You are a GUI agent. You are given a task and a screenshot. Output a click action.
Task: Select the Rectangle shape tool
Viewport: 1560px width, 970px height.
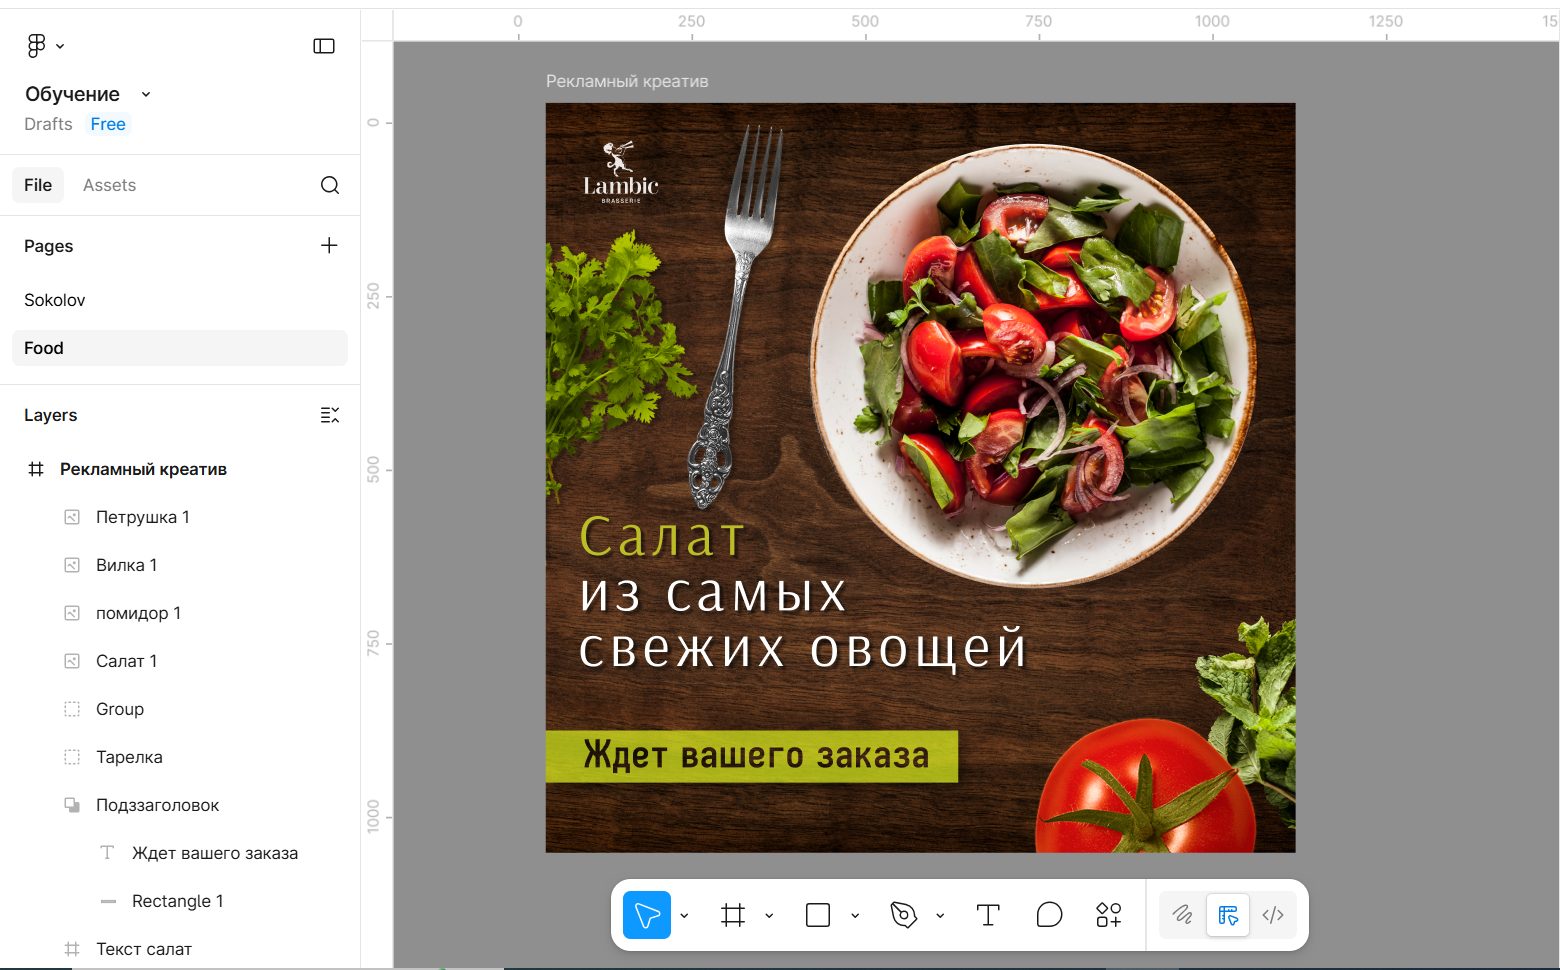coord(818,915)
